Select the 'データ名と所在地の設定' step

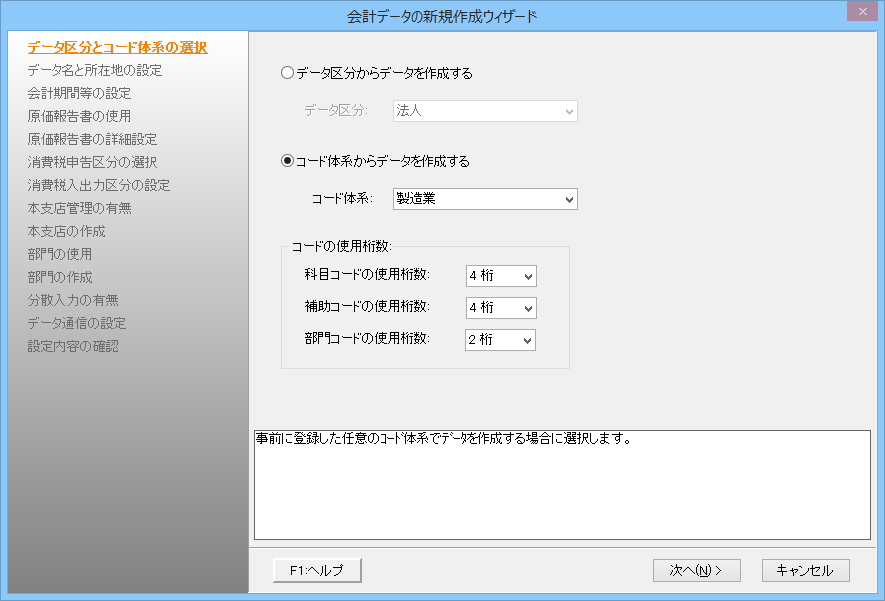coord(94,70)
